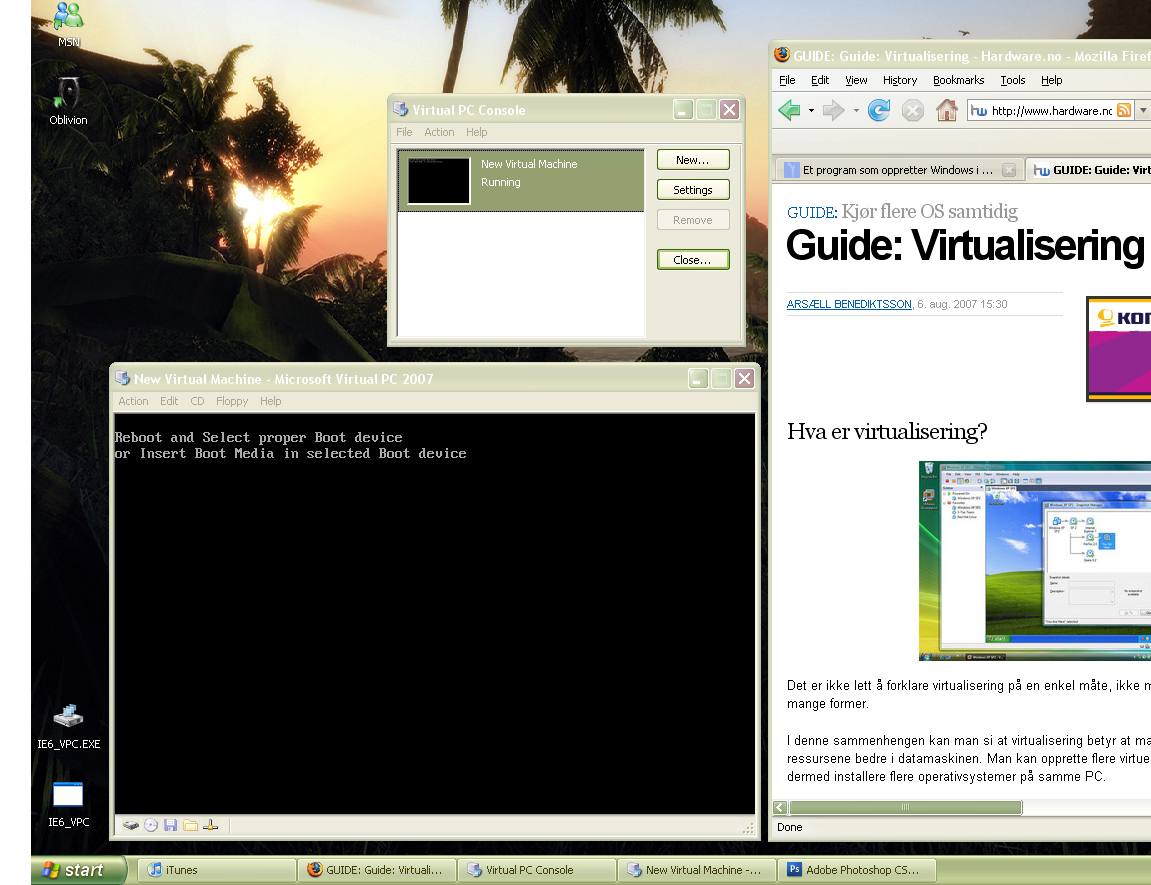Image resolution: width=1151 pixels, height=885 pixels.
Task: Click the Settings button in Virtual PC Console
Action: coord(692,190)
